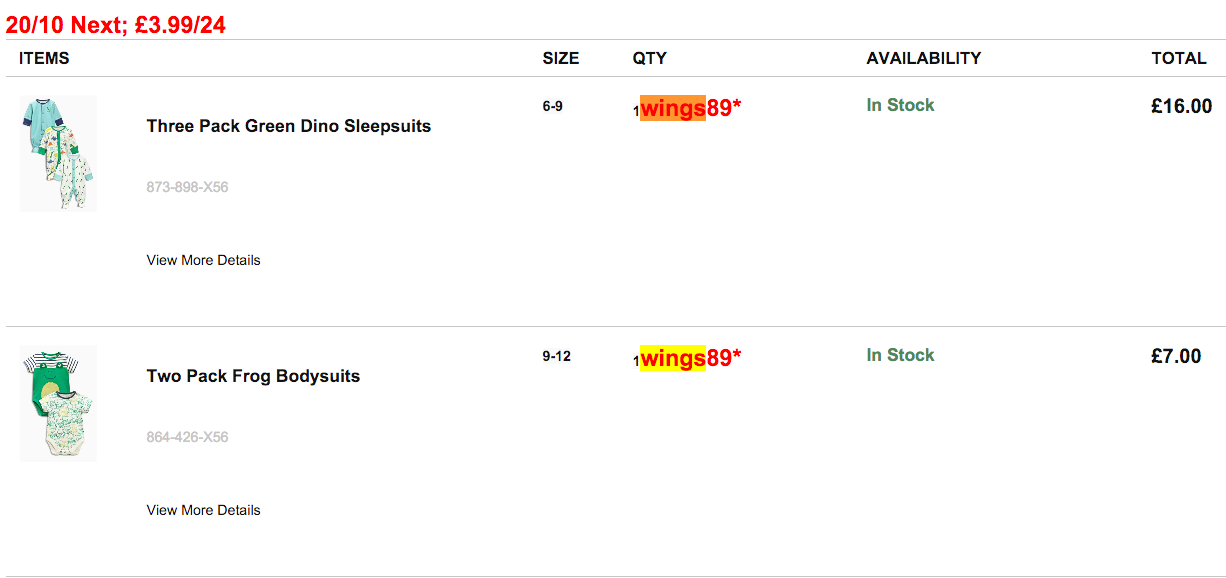The width and height of the screenshot is (1226, 578).
Task: Select product code 864-426-X56
Action: coord(187,437)
